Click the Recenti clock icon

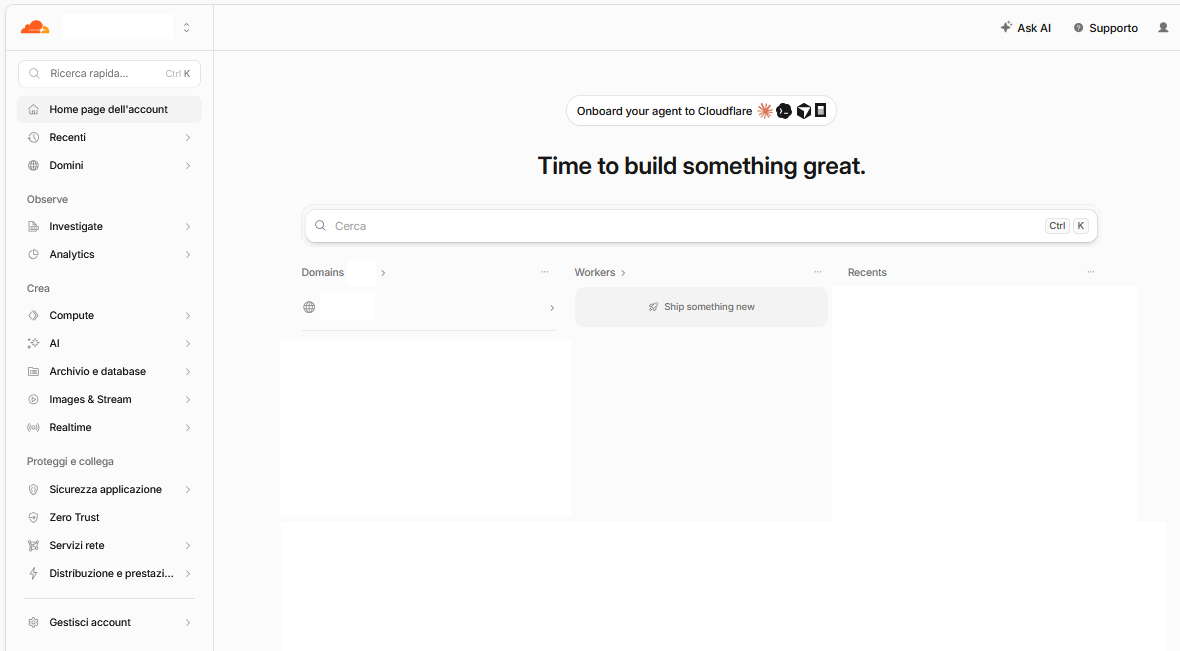33,138
